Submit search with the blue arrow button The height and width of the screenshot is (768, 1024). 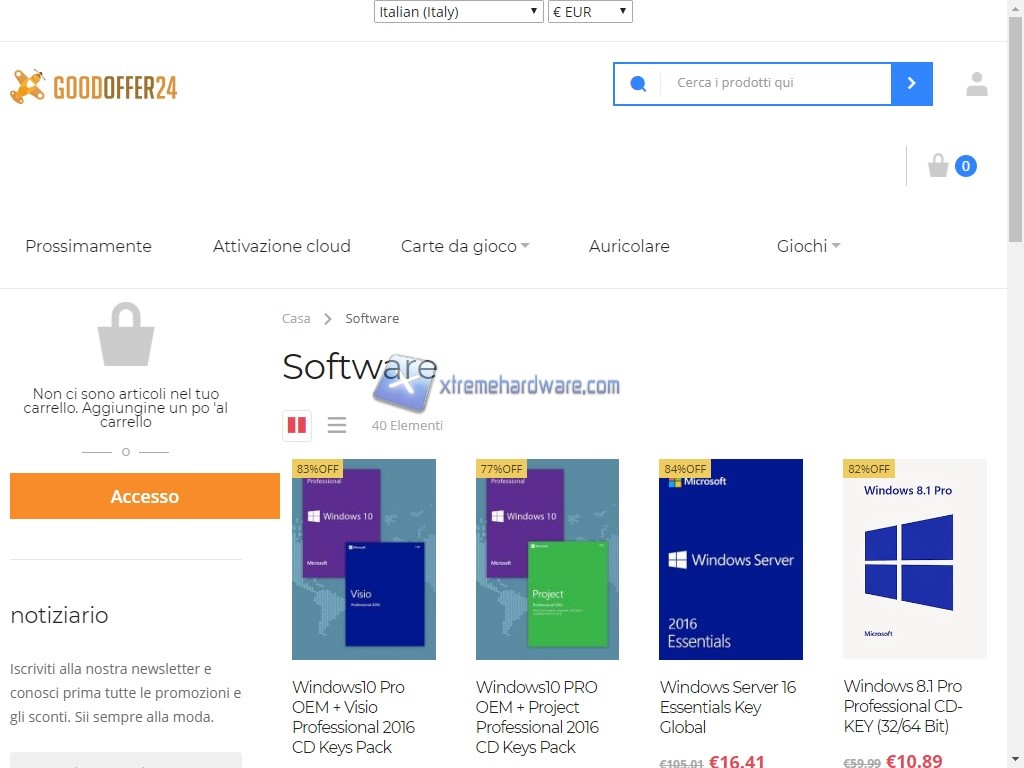coord(911,84)
